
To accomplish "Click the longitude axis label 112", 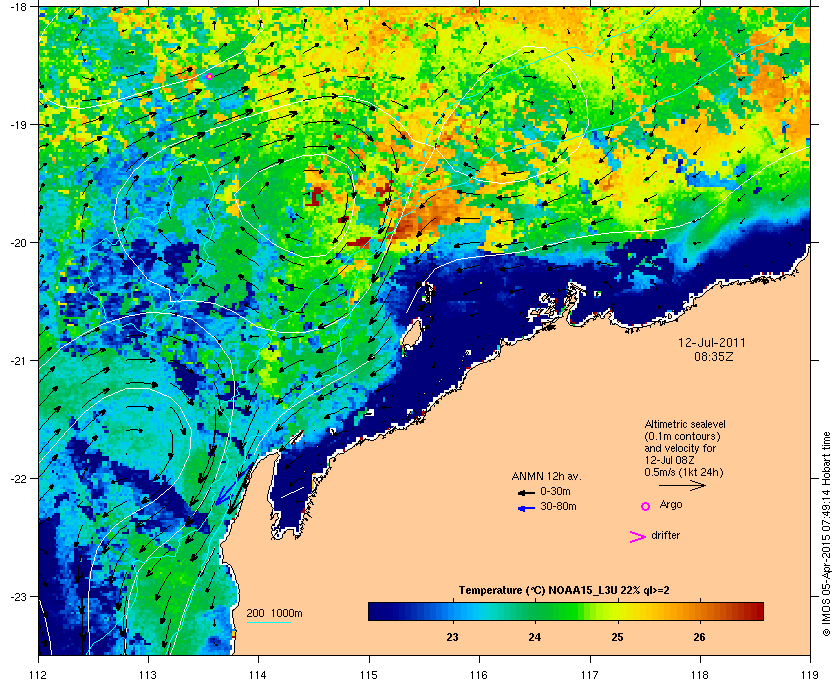I will (38, 674).
